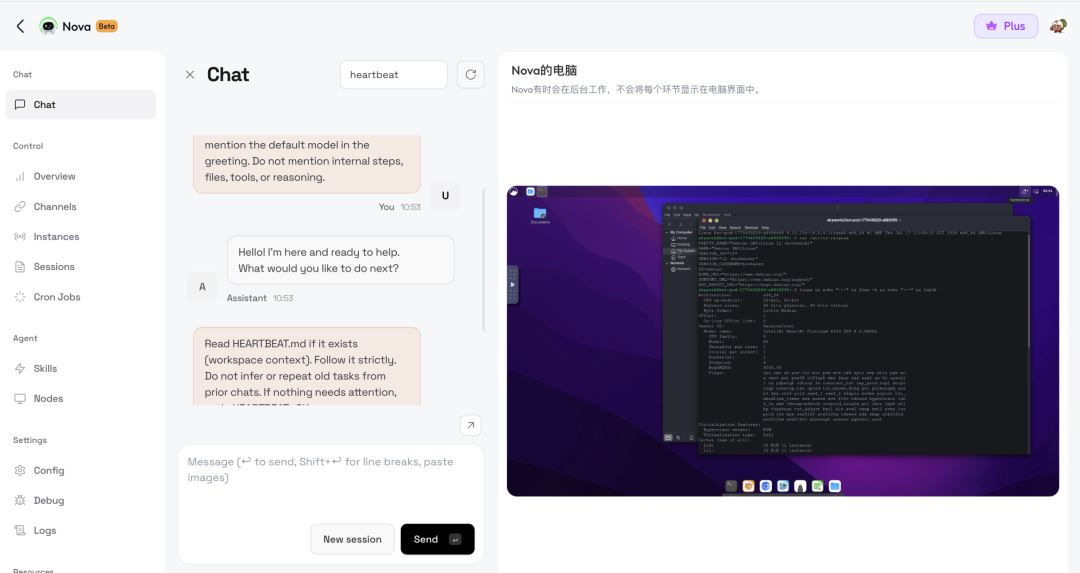This screenshot has width=1080, height=573.
Task: Click inside the remote terminal window output
Action: [x=861, y=344]
